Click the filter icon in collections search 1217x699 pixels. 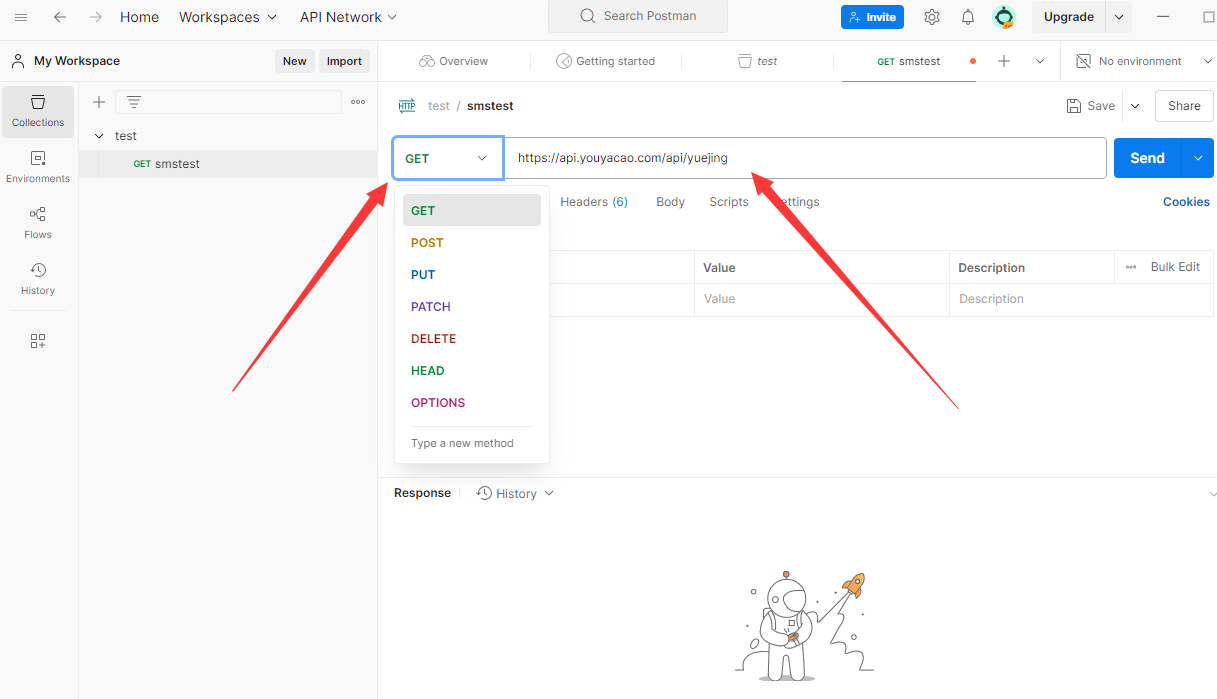click(x=134, y=102)
